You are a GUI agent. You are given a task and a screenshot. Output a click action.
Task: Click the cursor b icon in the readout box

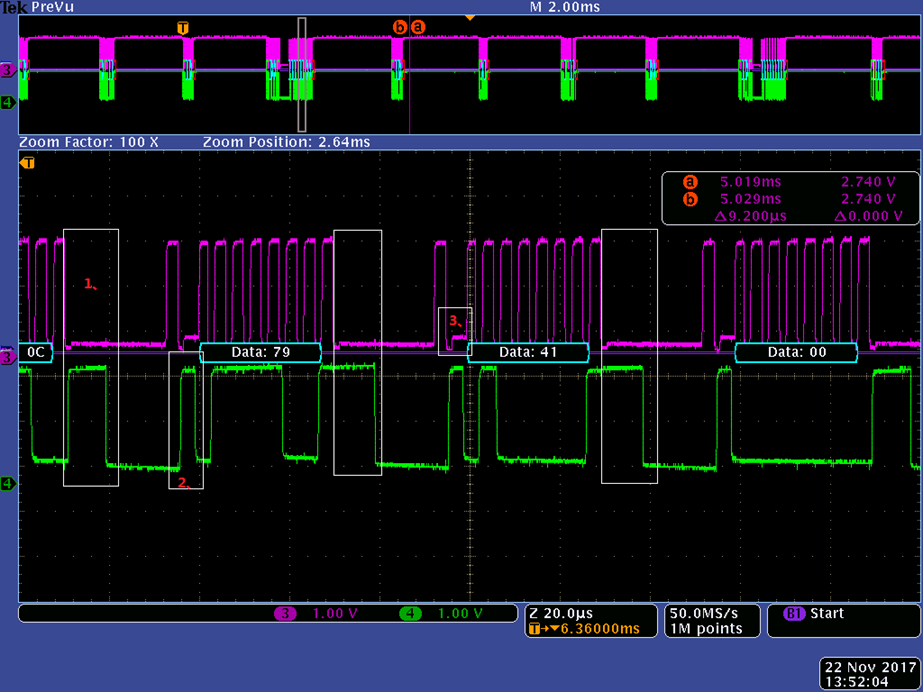tap(689, 199)
